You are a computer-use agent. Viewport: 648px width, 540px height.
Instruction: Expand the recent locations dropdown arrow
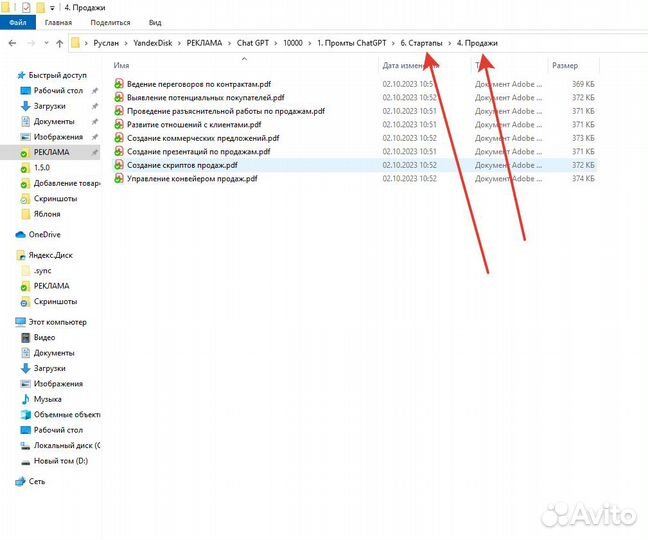tap(46, 43)
